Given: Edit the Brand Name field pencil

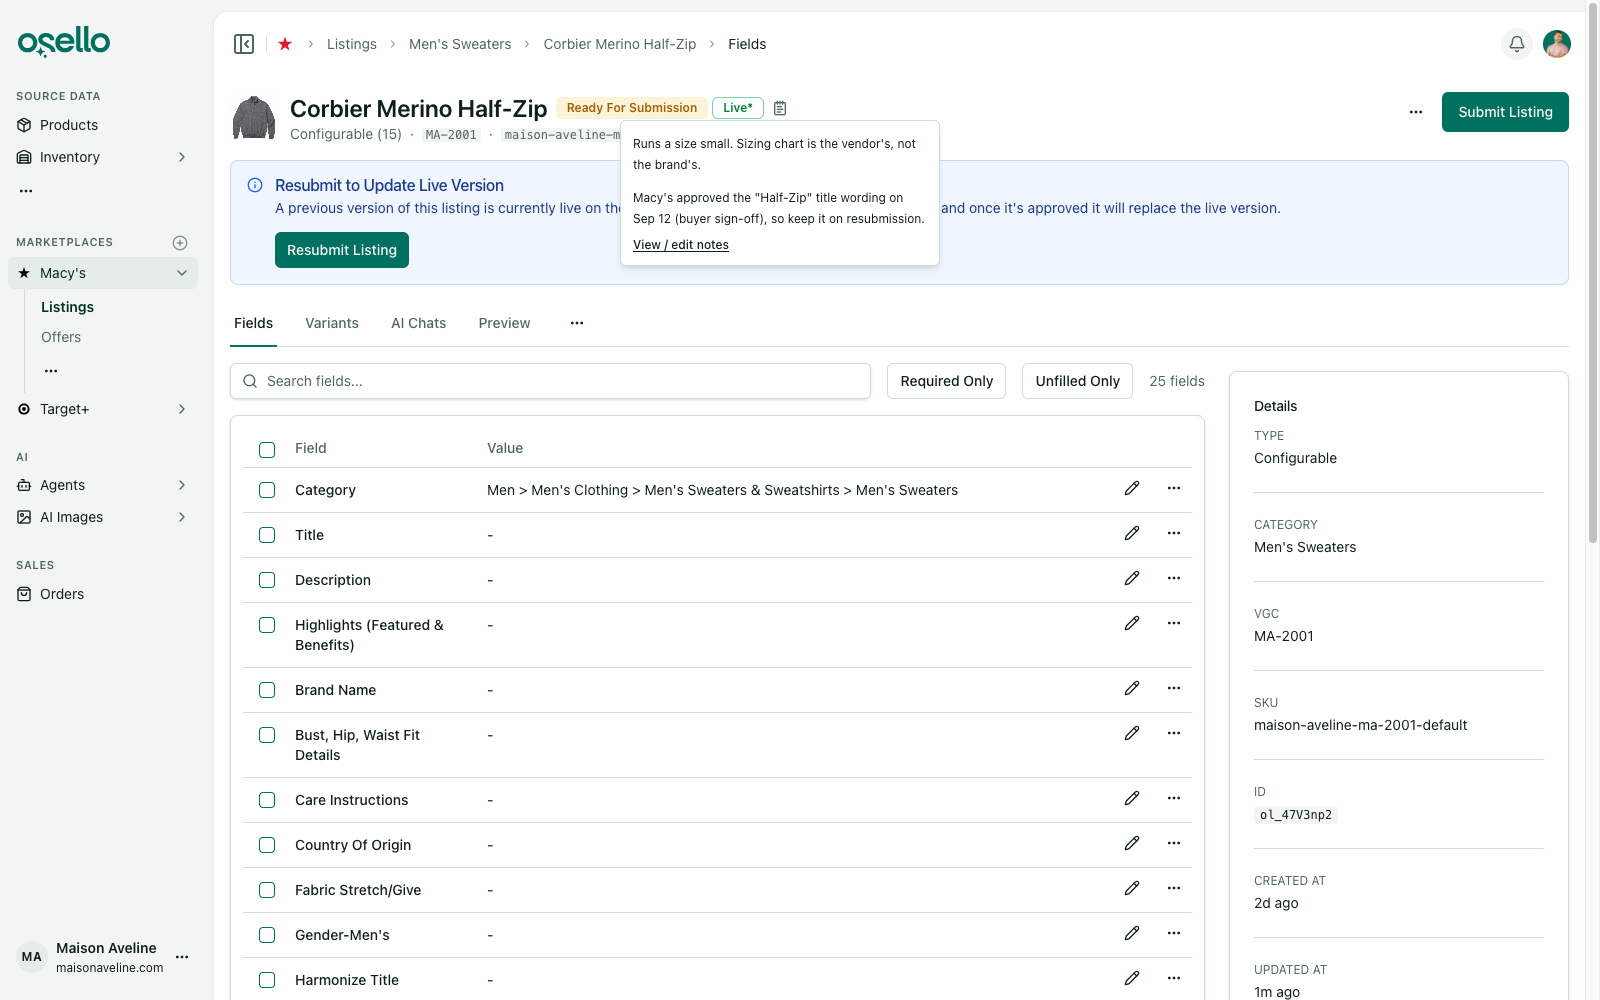Looking at the screenshot, I should (x=1132, y=688).
